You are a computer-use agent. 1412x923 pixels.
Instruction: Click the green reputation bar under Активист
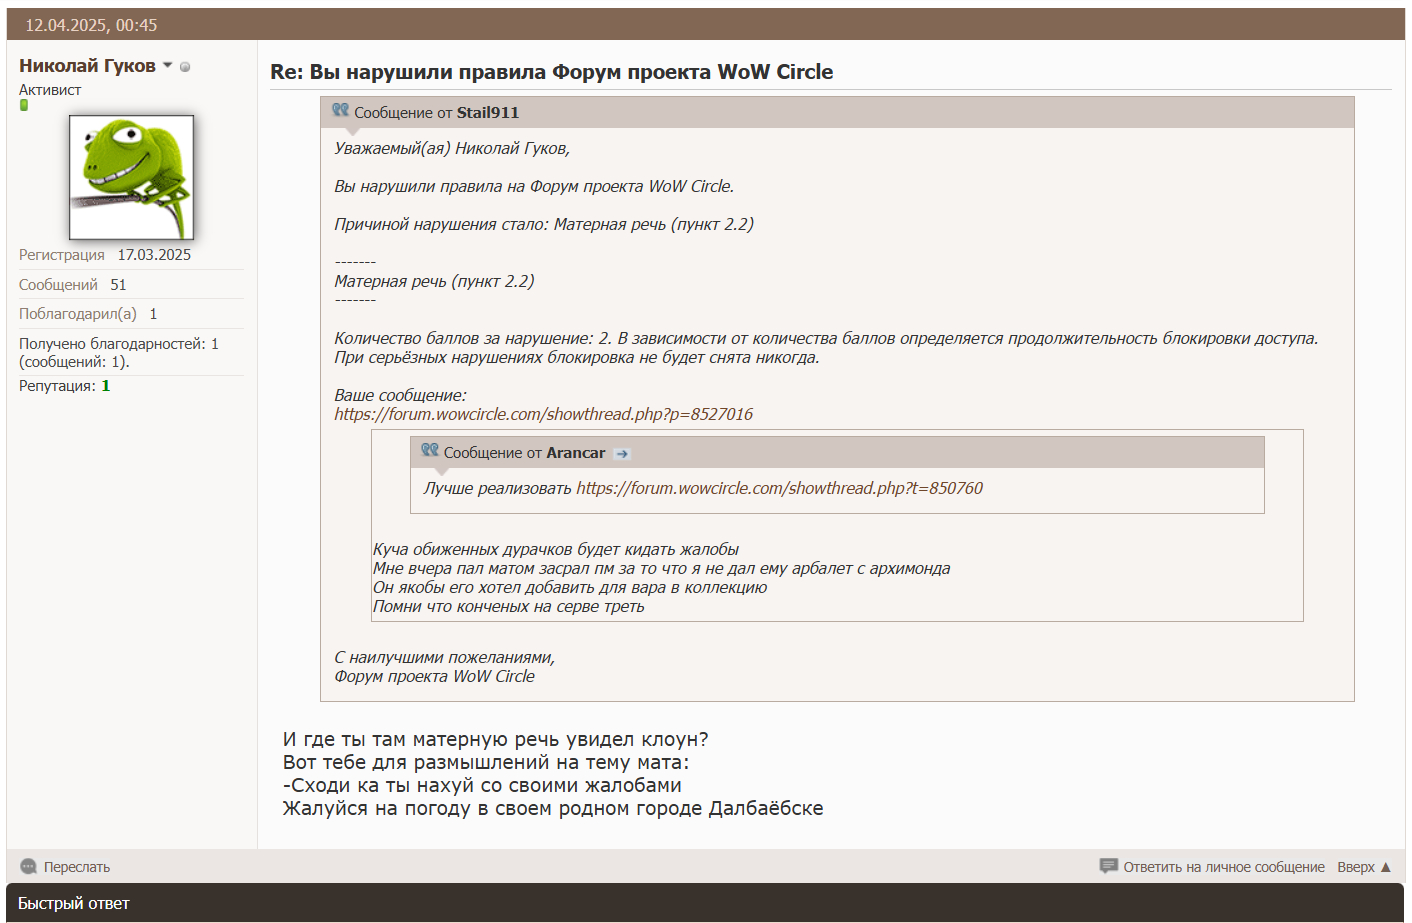(24, 105)
